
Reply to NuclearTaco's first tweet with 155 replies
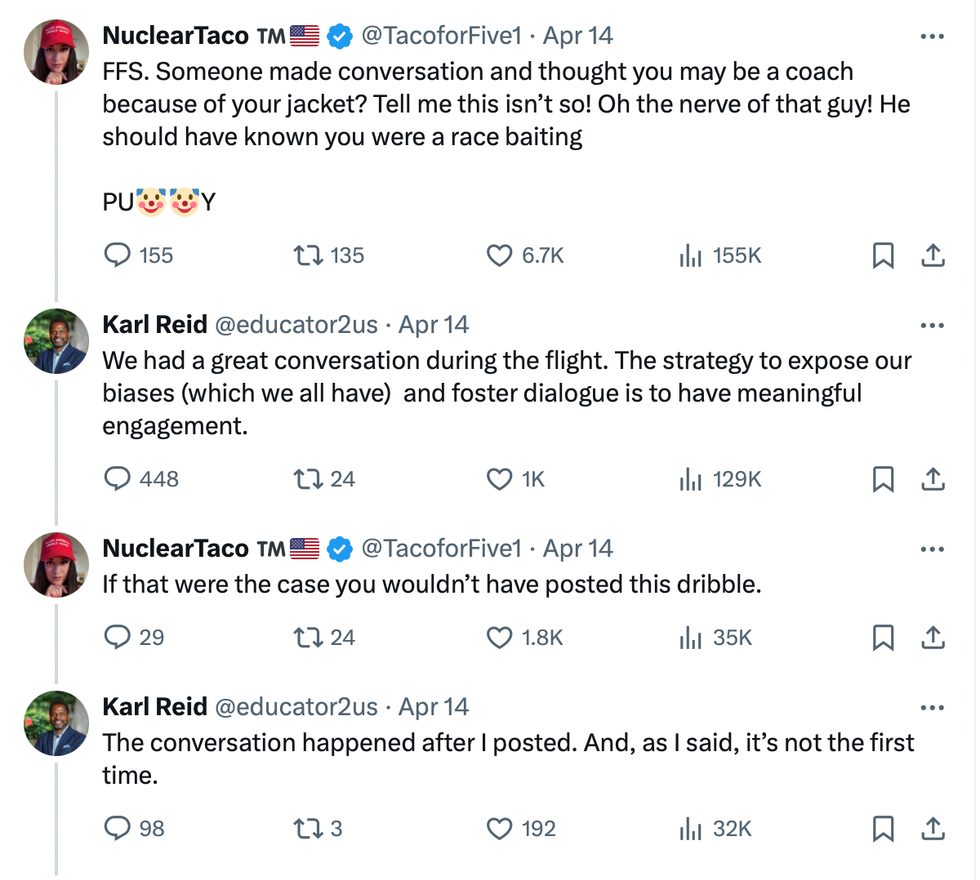click(x=119, y=256)
